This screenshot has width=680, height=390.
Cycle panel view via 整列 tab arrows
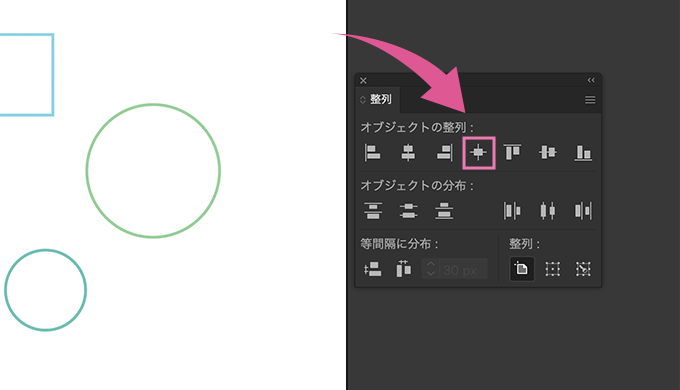(363, 100)
